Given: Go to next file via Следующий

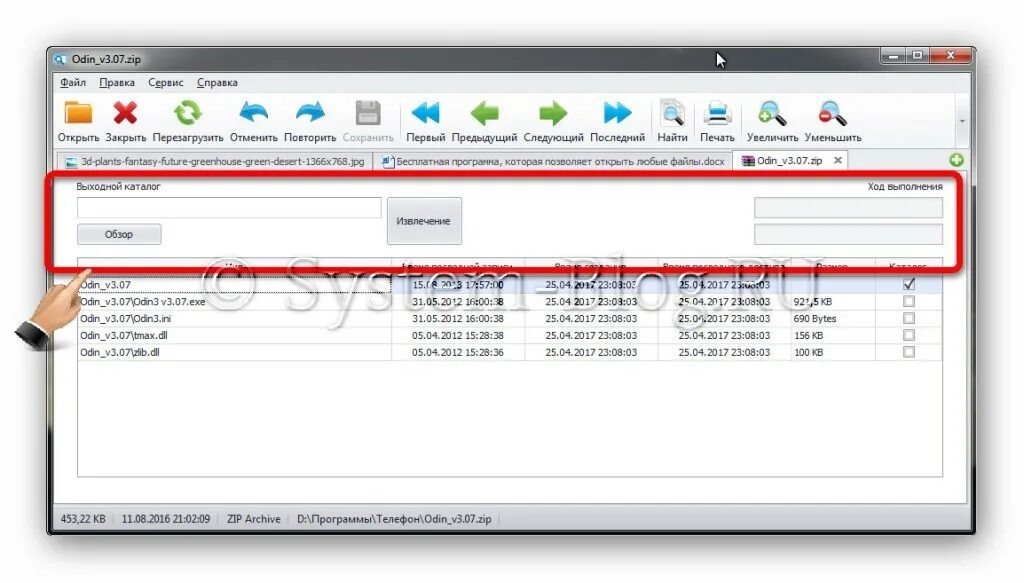Looking at the screenshot, I should coord(553,114).
